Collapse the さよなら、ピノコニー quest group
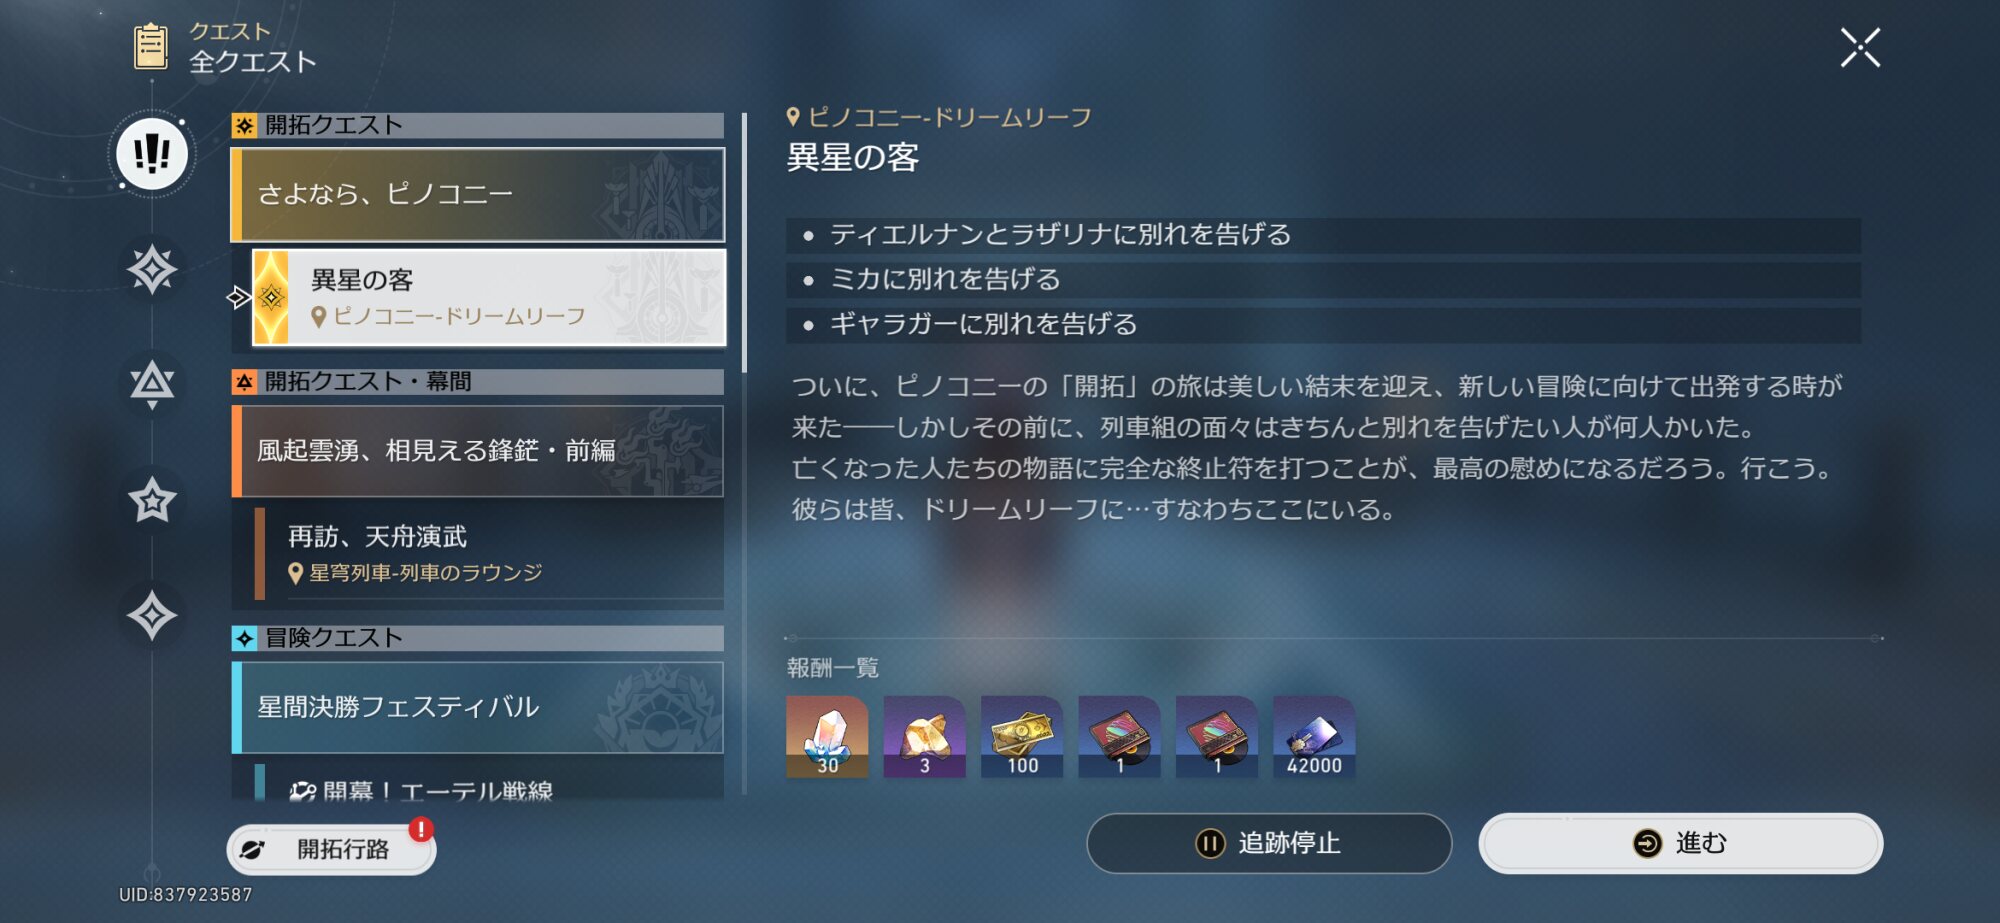Viewport: 2000px width, 923px height. click(478, 195)
